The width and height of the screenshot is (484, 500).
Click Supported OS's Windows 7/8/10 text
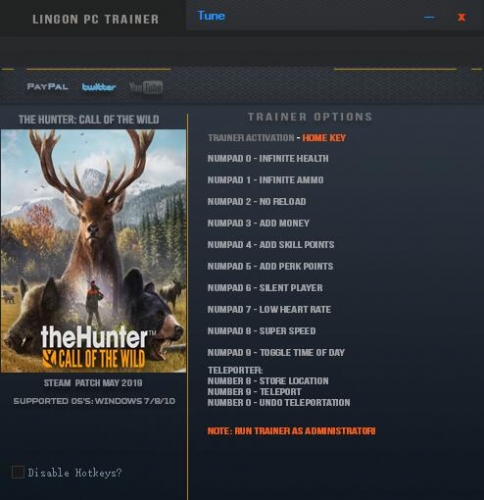click(x=94, y=401)
